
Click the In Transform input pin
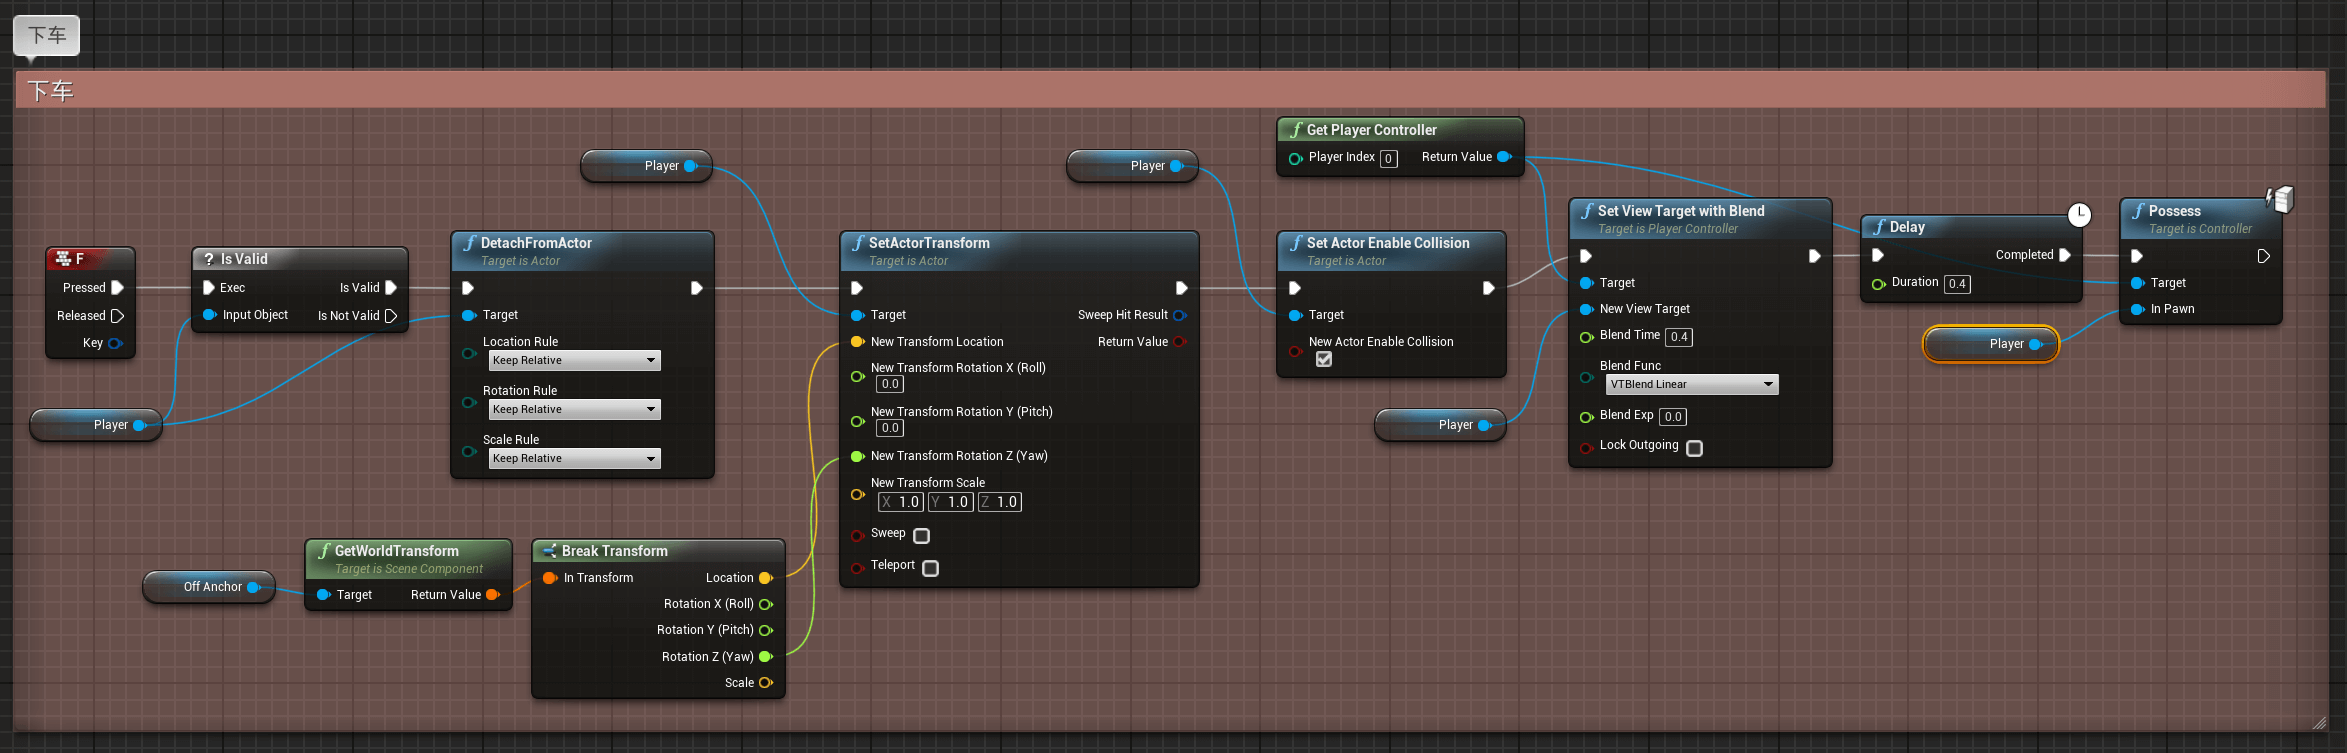pos(550,578)
